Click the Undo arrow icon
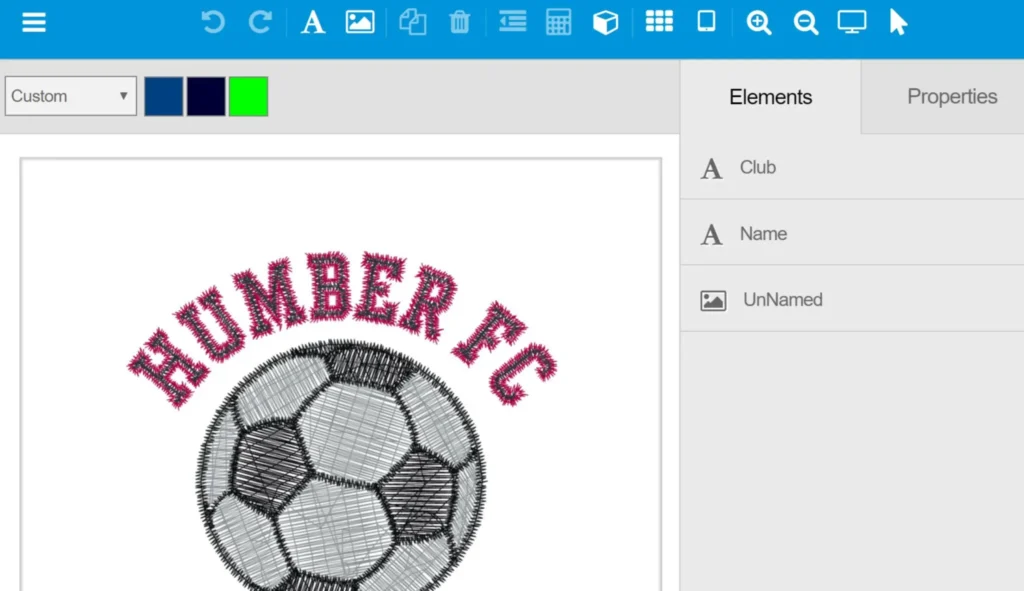This screenshot has height=591, width=1024. (x=213, y=22)
